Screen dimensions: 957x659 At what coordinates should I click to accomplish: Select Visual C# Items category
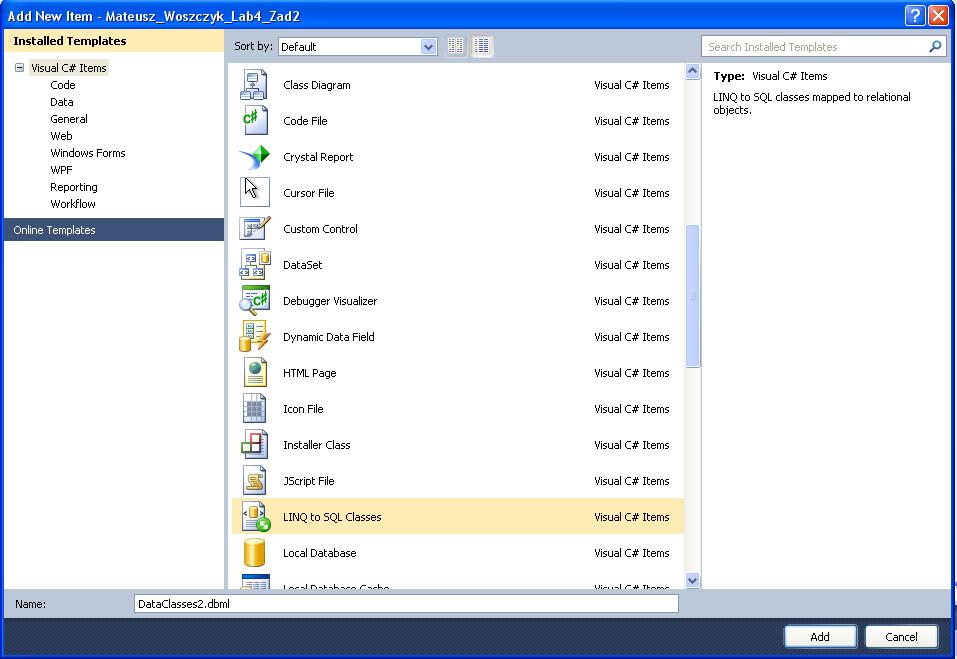click(69, 68)
